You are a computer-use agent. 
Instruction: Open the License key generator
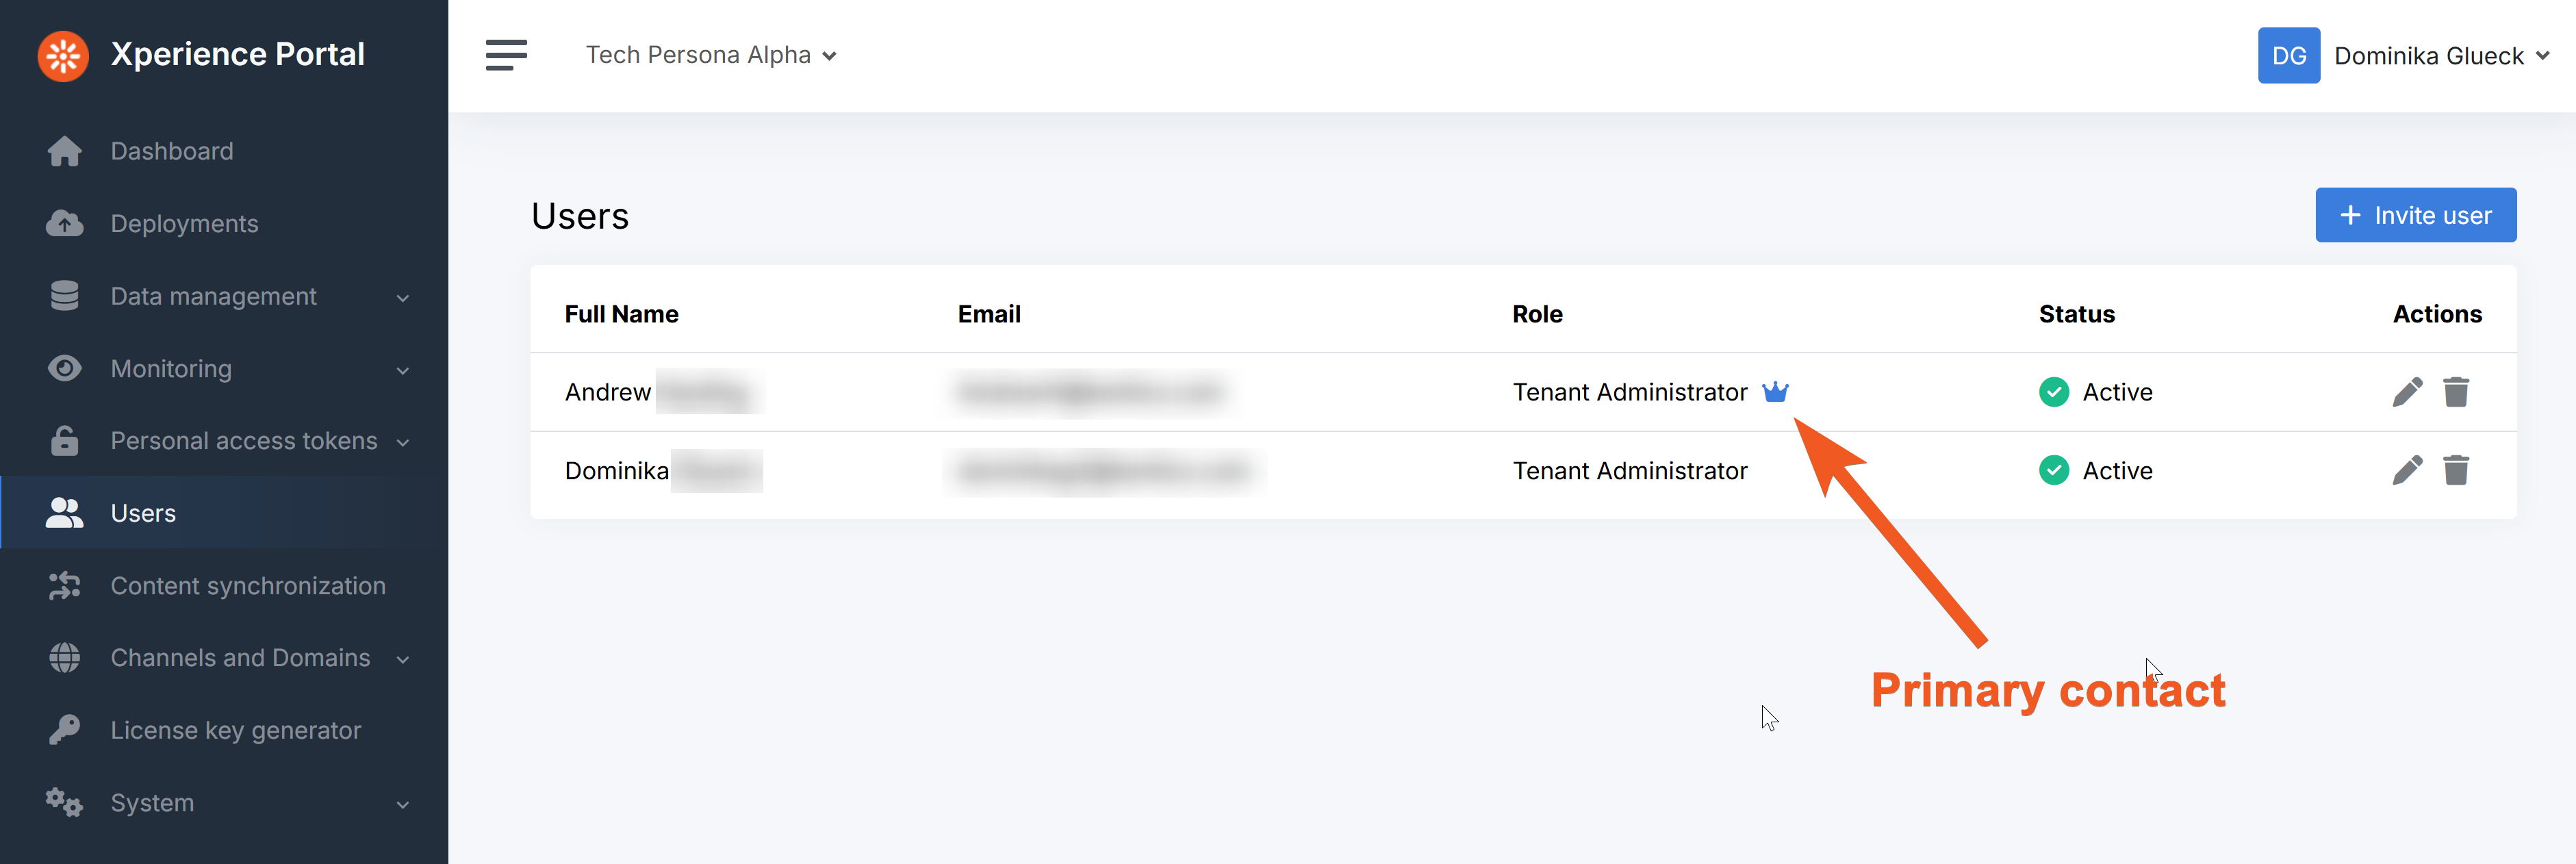tap(235, 731)
